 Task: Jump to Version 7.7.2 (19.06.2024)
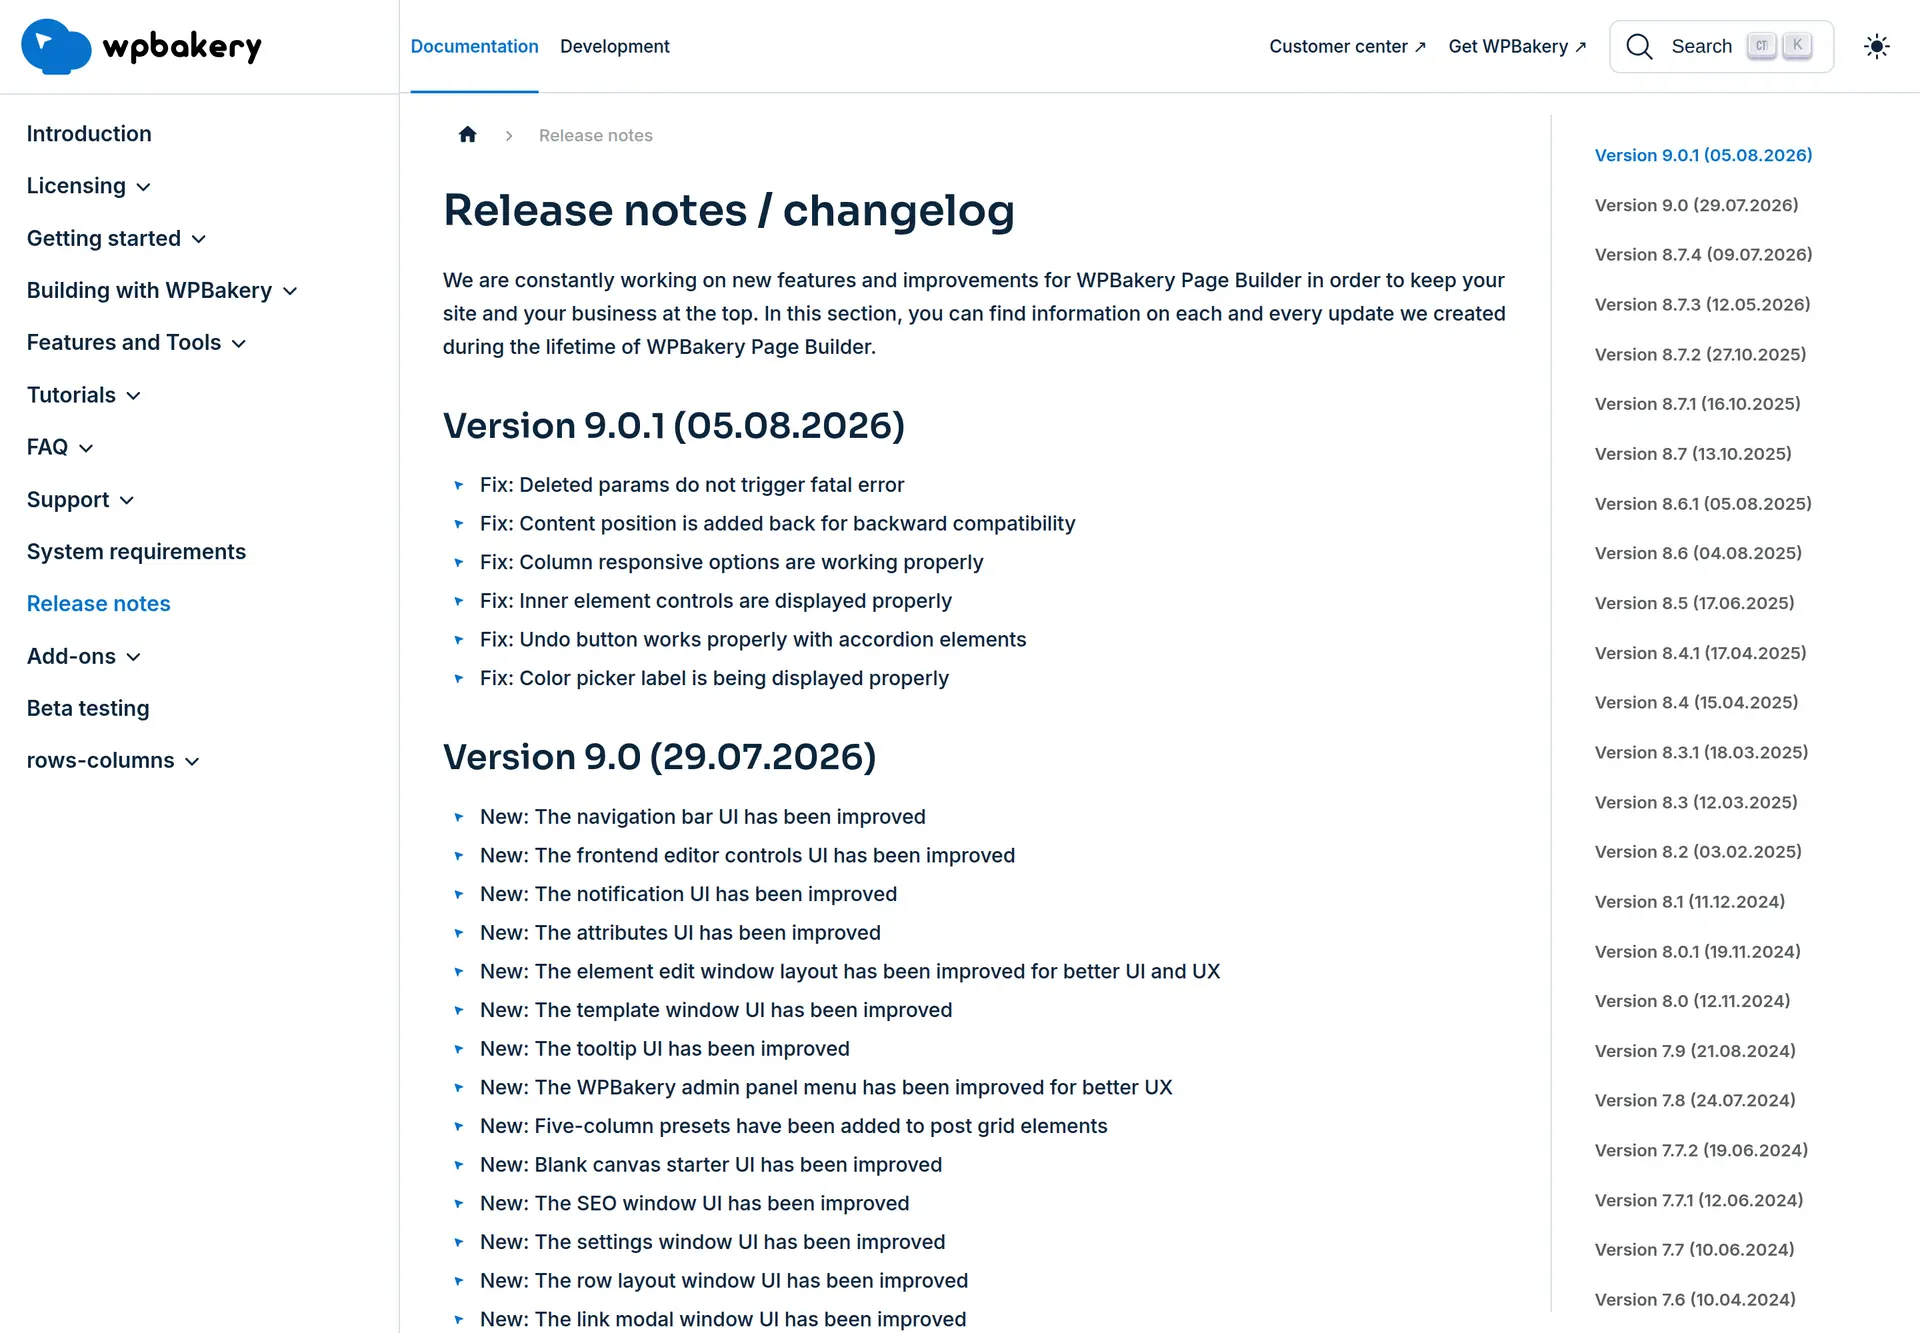coord(1701,1150)
